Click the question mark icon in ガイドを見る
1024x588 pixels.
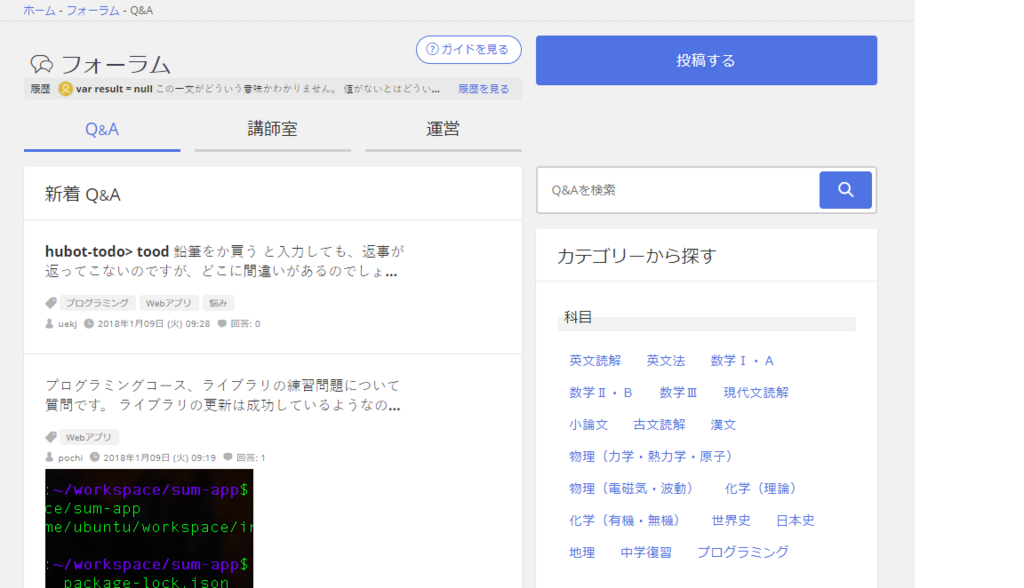[430, 49]
